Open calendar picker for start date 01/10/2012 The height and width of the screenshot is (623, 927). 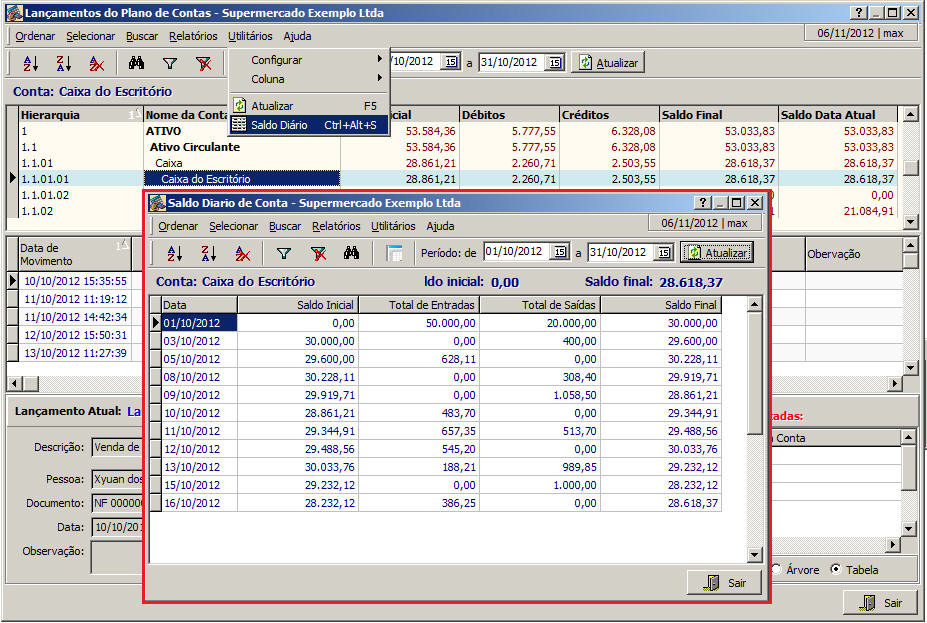(561, 253)
